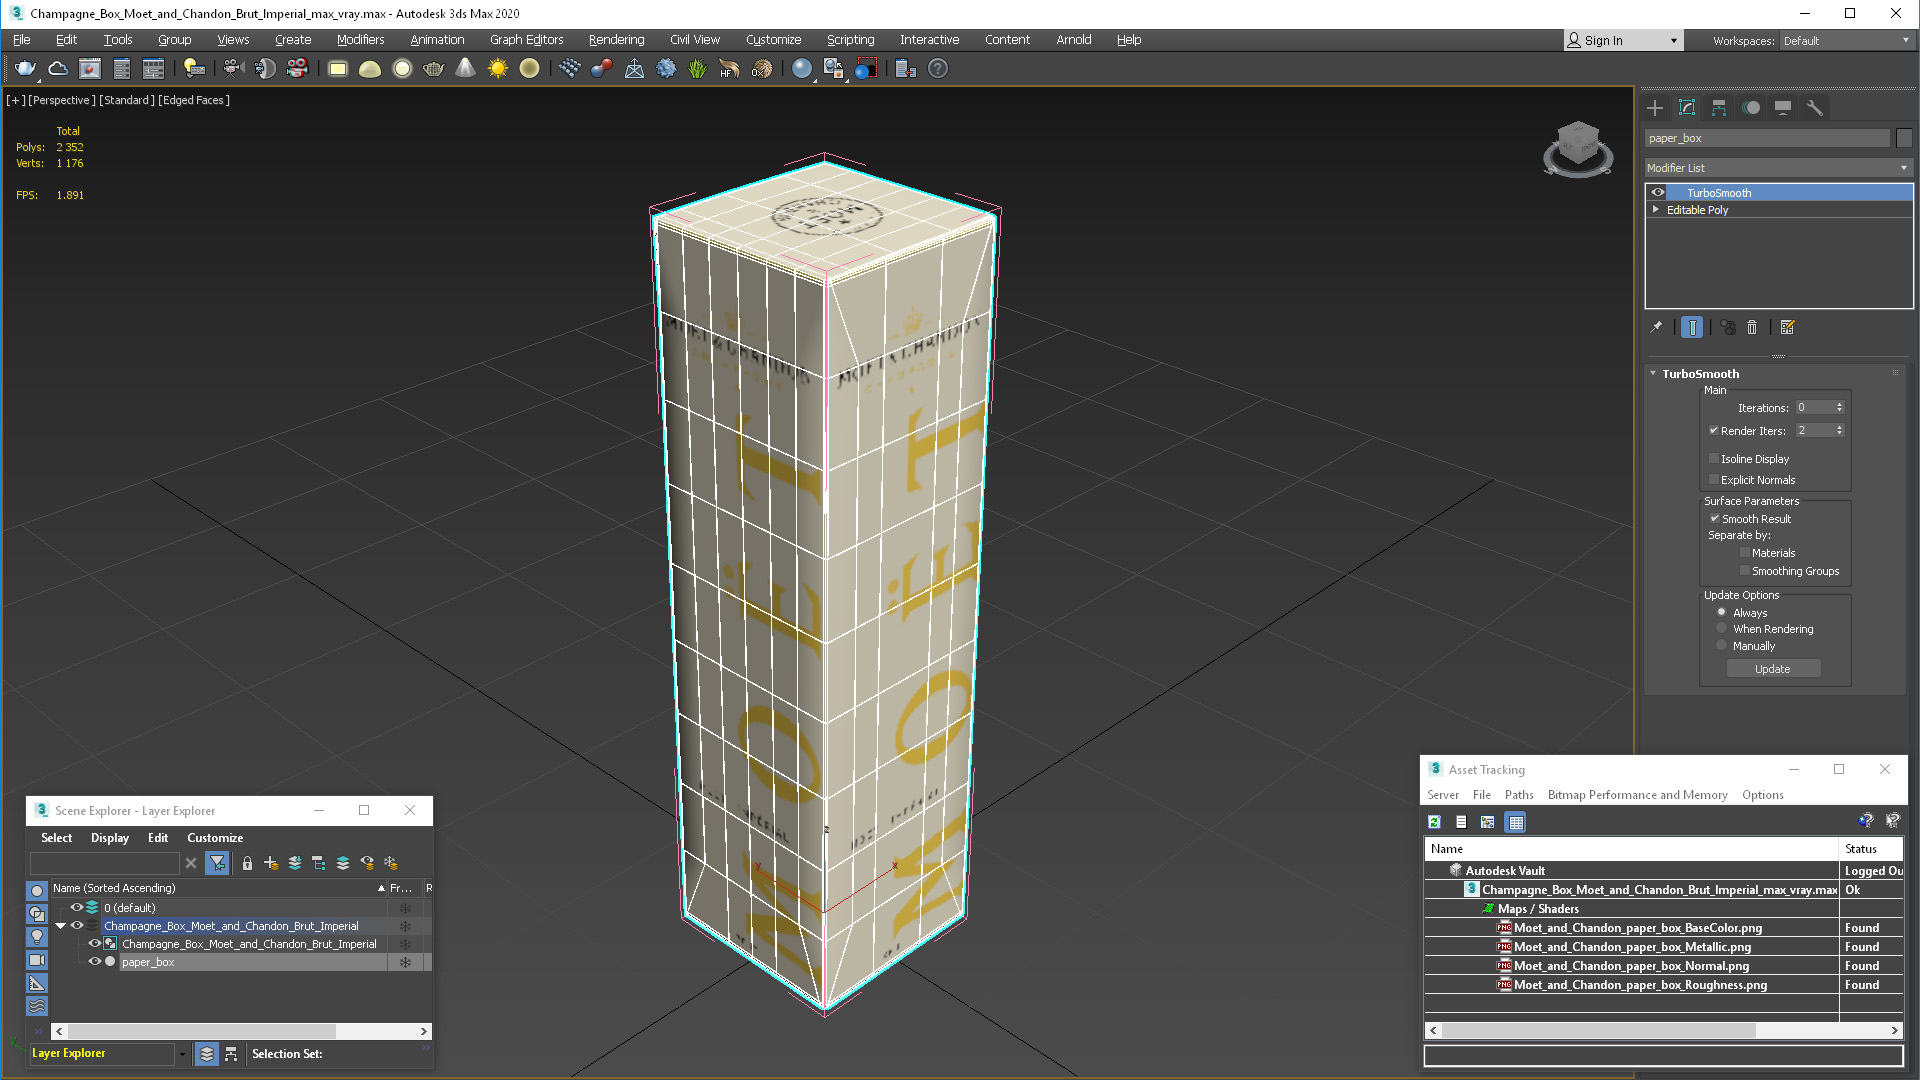Click the object color swatch beside paper_box
Screen dimensions: 1920x1080
click(x=1904, y=138)
